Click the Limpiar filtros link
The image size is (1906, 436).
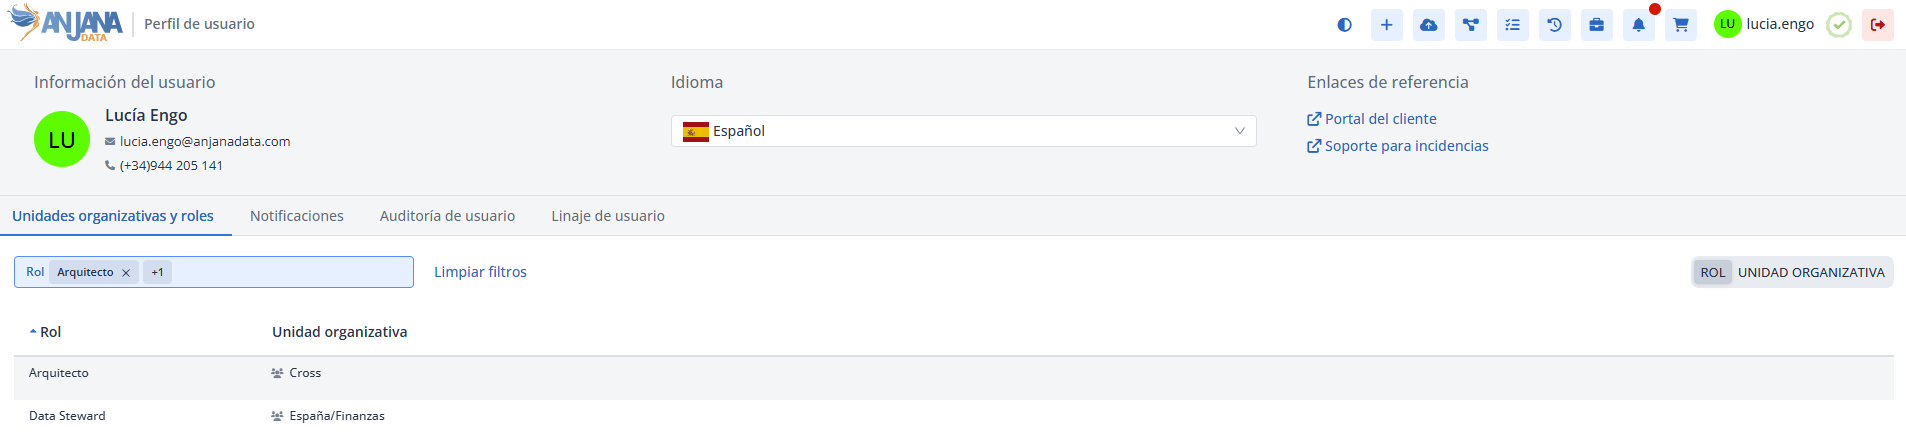click(x=480, y=272)
